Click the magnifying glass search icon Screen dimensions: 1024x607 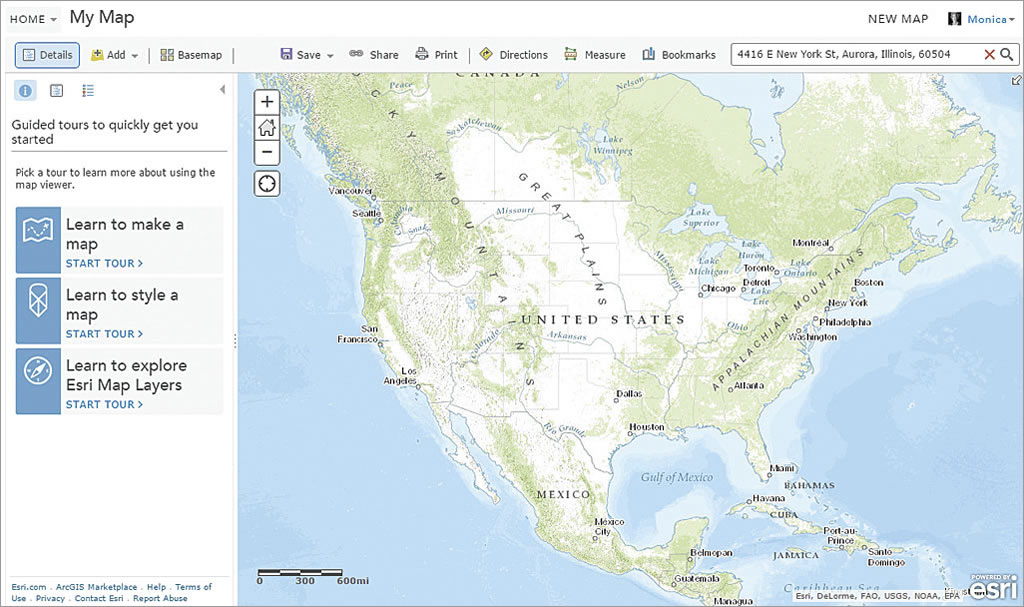1007,54
